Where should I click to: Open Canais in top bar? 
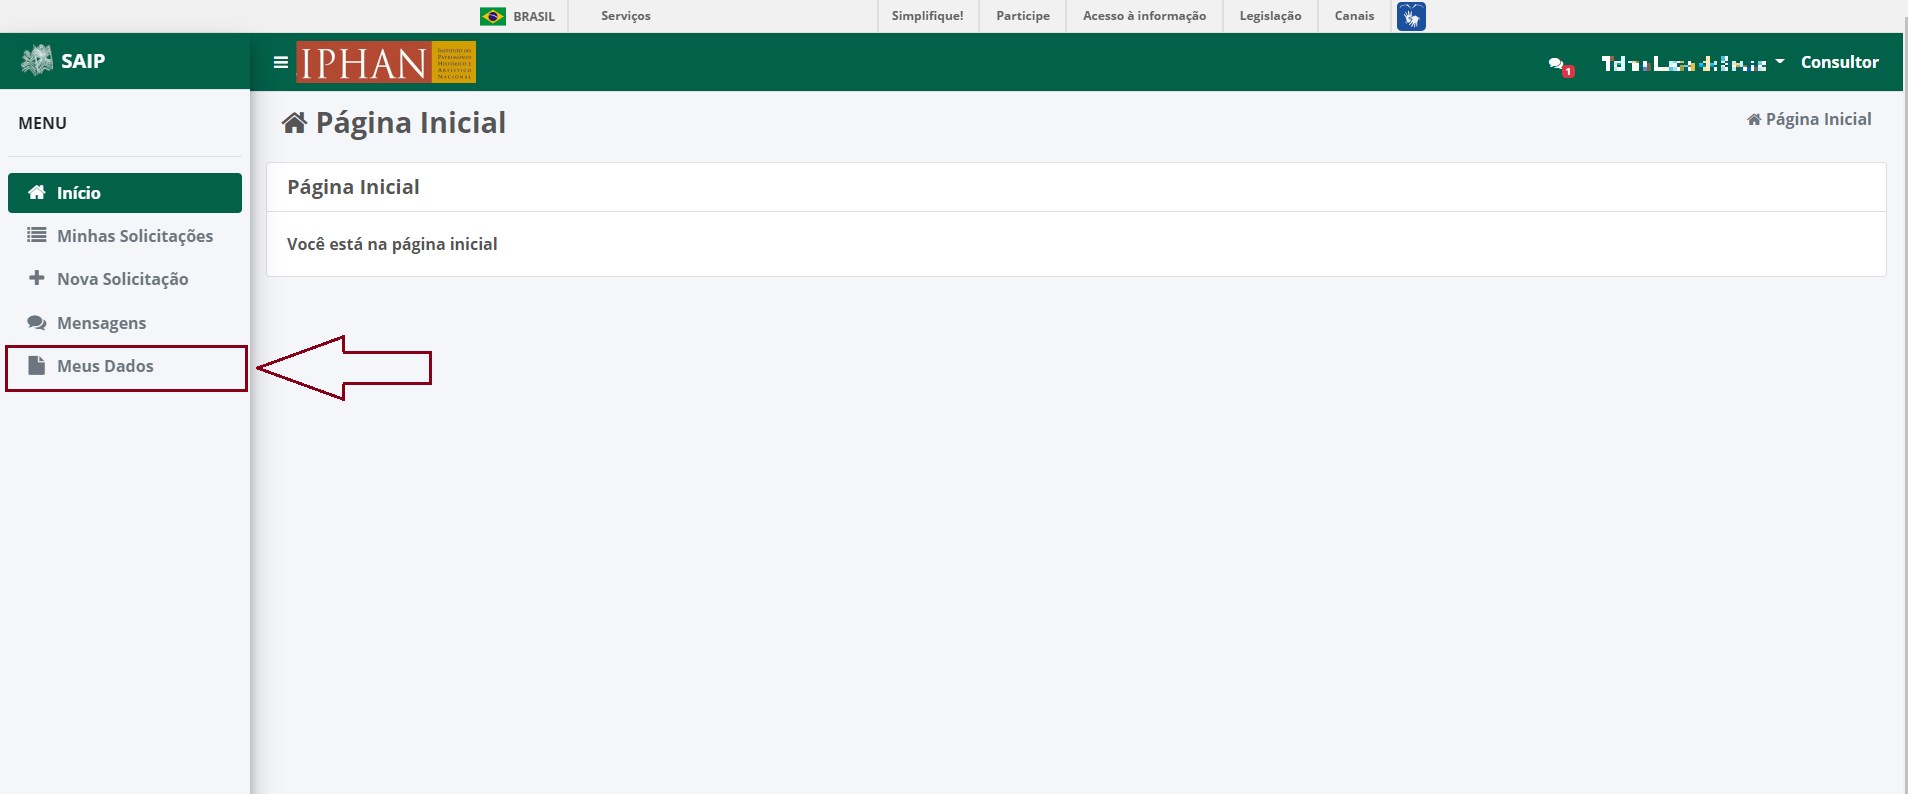click(x=1354, y=16)
